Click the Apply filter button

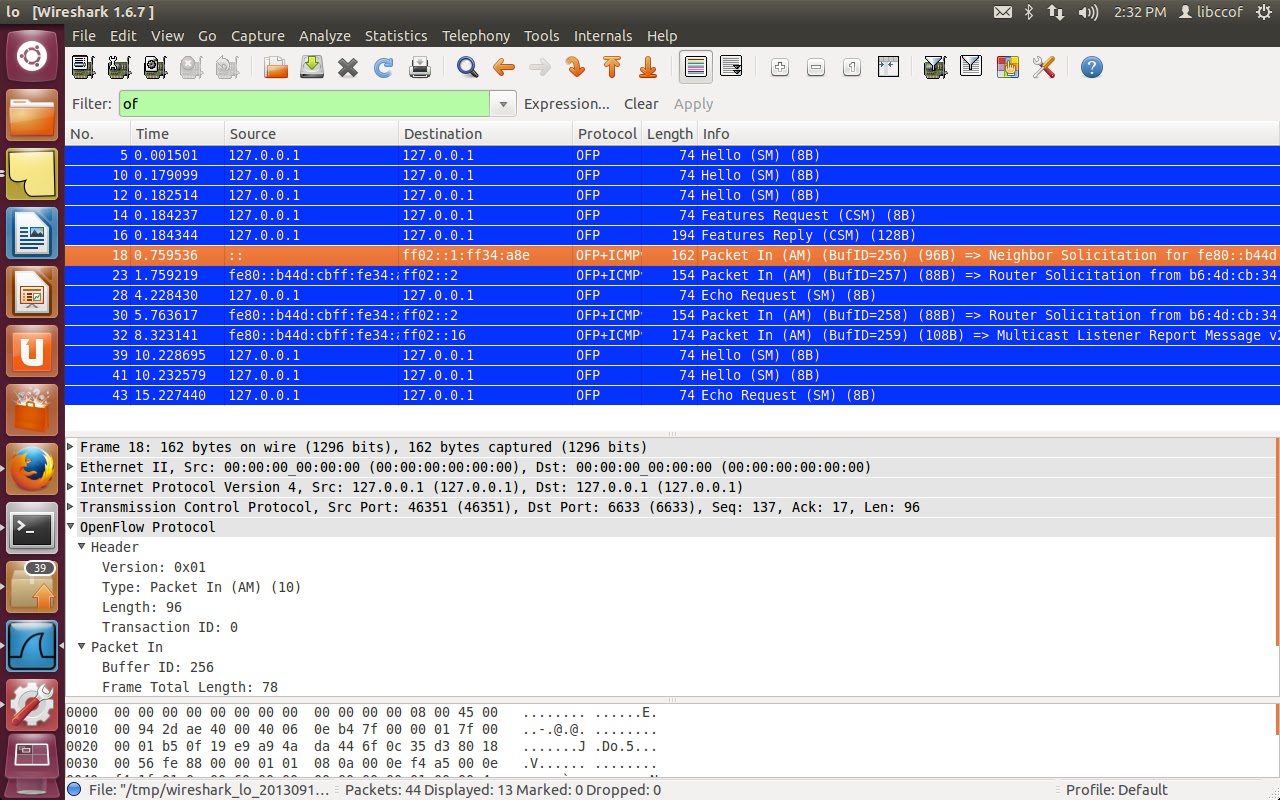693,104
